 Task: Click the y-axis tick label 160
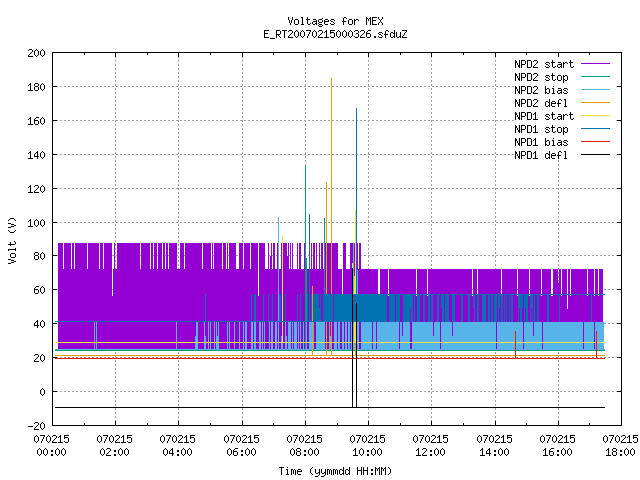[36, 121]
